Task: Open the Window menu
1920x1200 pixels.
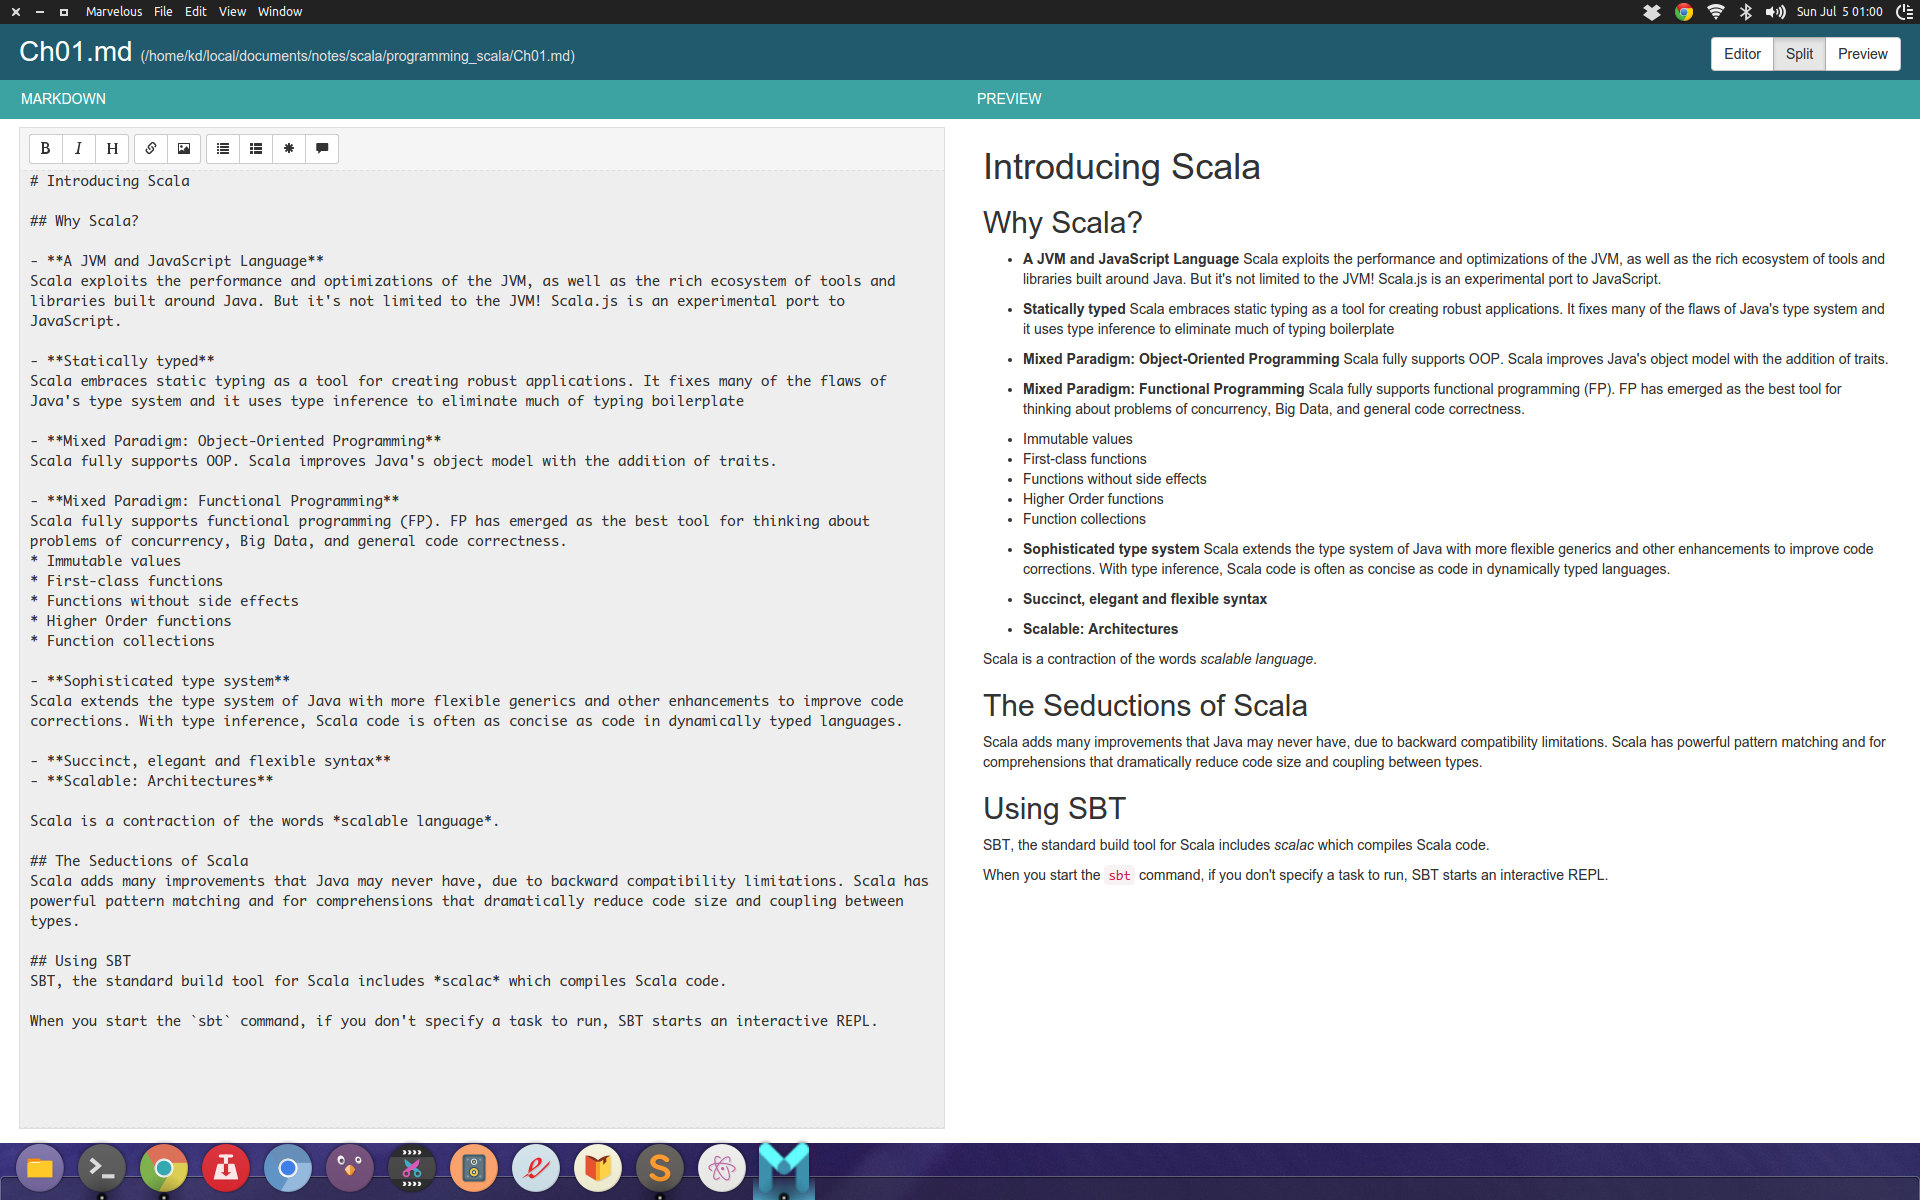Action: coord(280,12)
